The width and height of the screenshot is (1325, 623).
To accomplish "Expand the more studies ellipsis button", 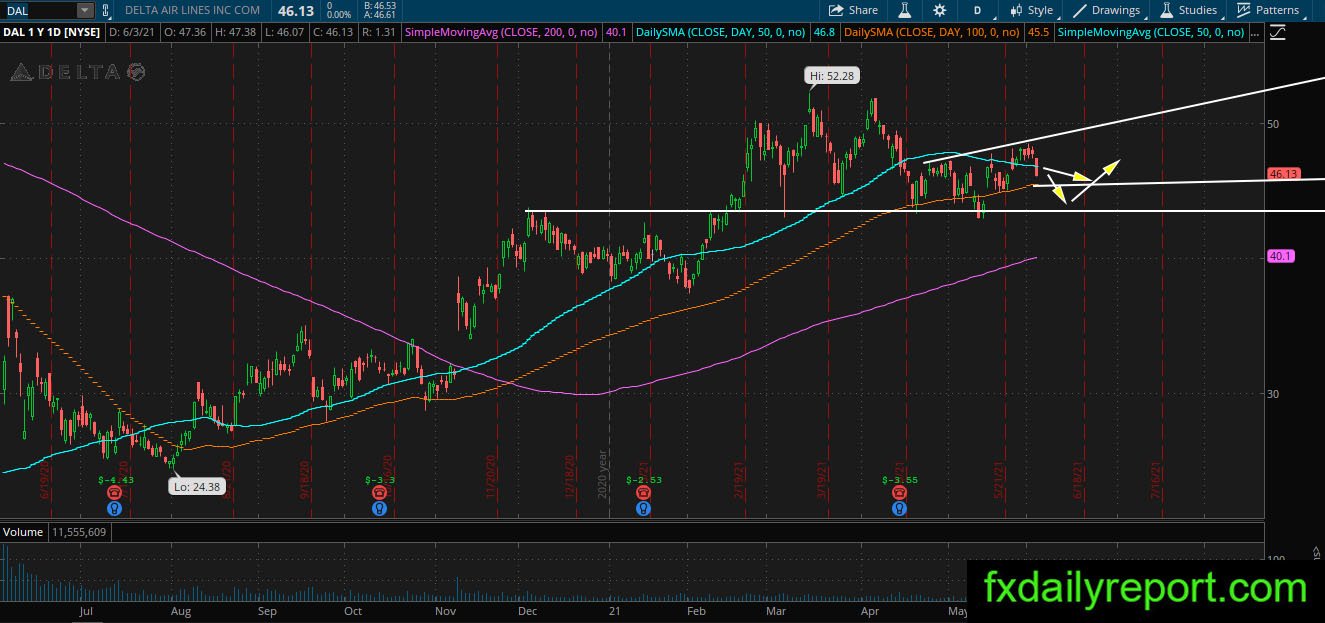I will tap(1254, 33).
